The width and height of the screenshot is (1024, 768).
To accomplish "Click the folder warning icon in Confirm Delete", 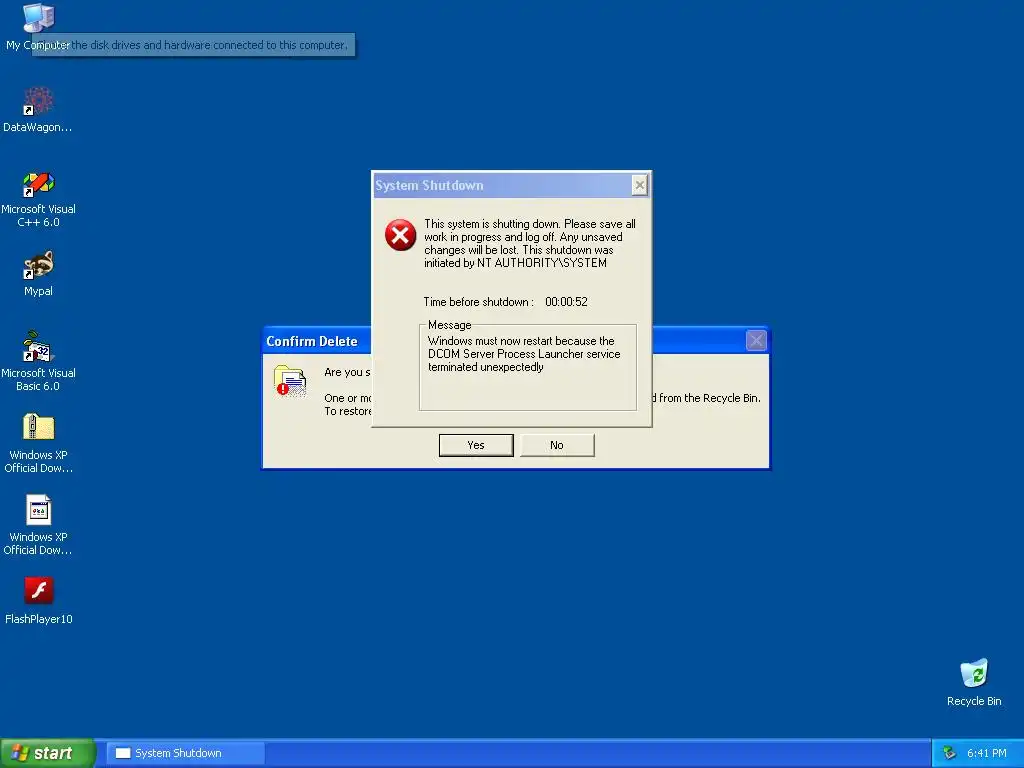I will [290, 381].
